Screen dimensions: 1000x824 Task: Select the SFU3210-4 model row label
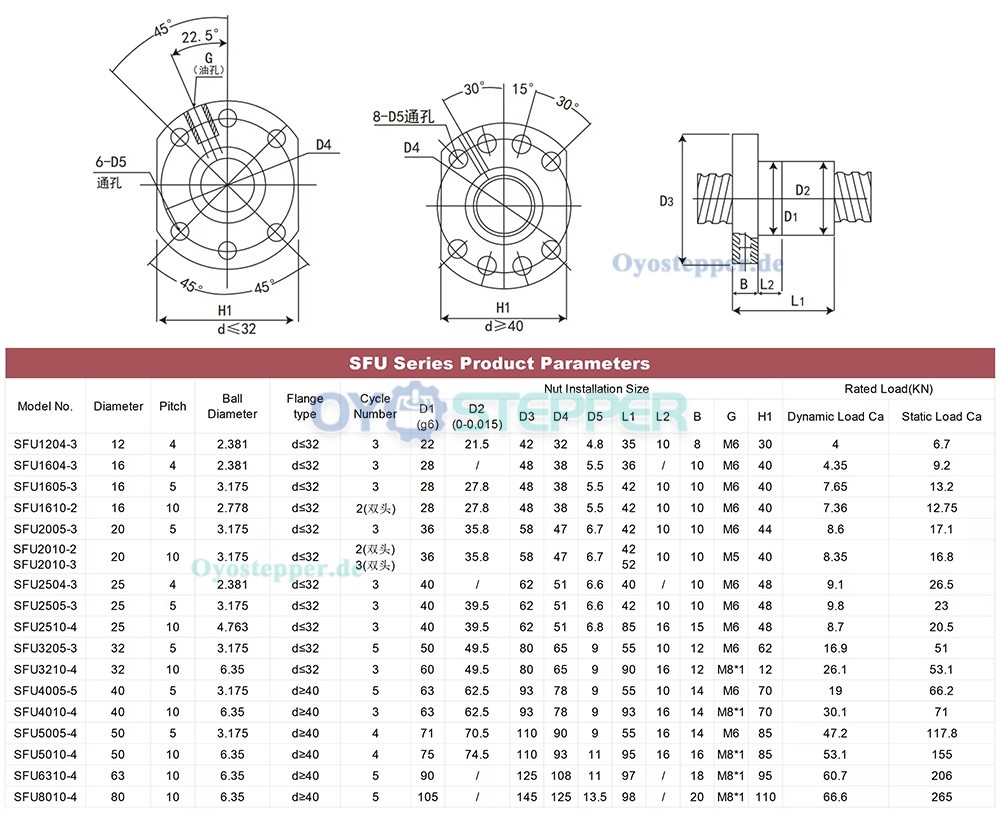point(45,668)
